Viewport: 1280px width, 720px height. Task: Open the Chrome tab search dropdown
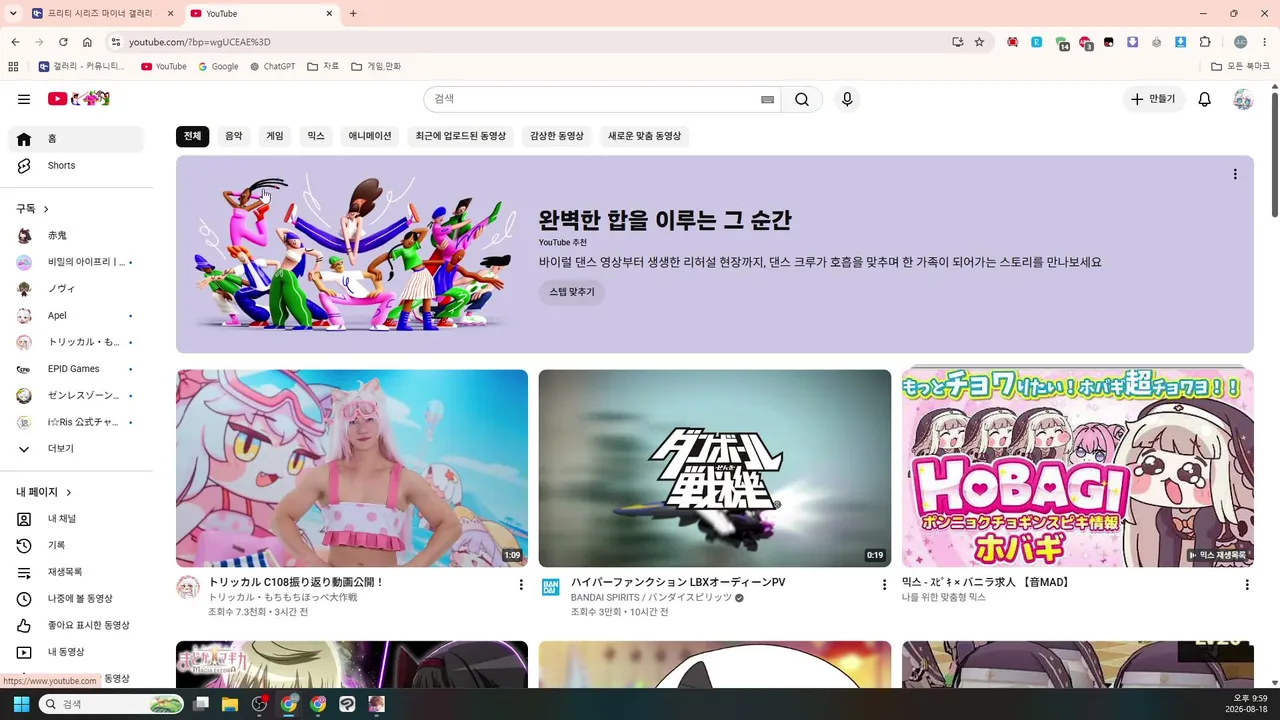tap(13, 13)
